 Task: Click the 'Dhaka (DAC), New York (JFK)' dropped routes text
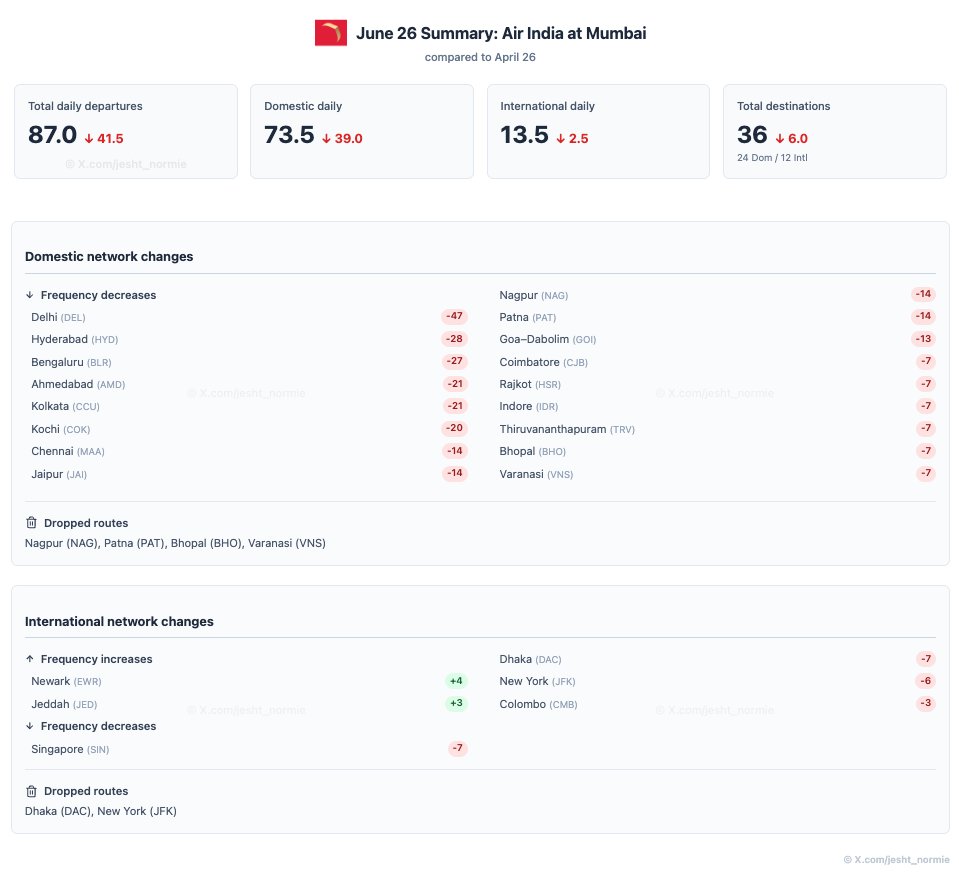coord(101,811)
